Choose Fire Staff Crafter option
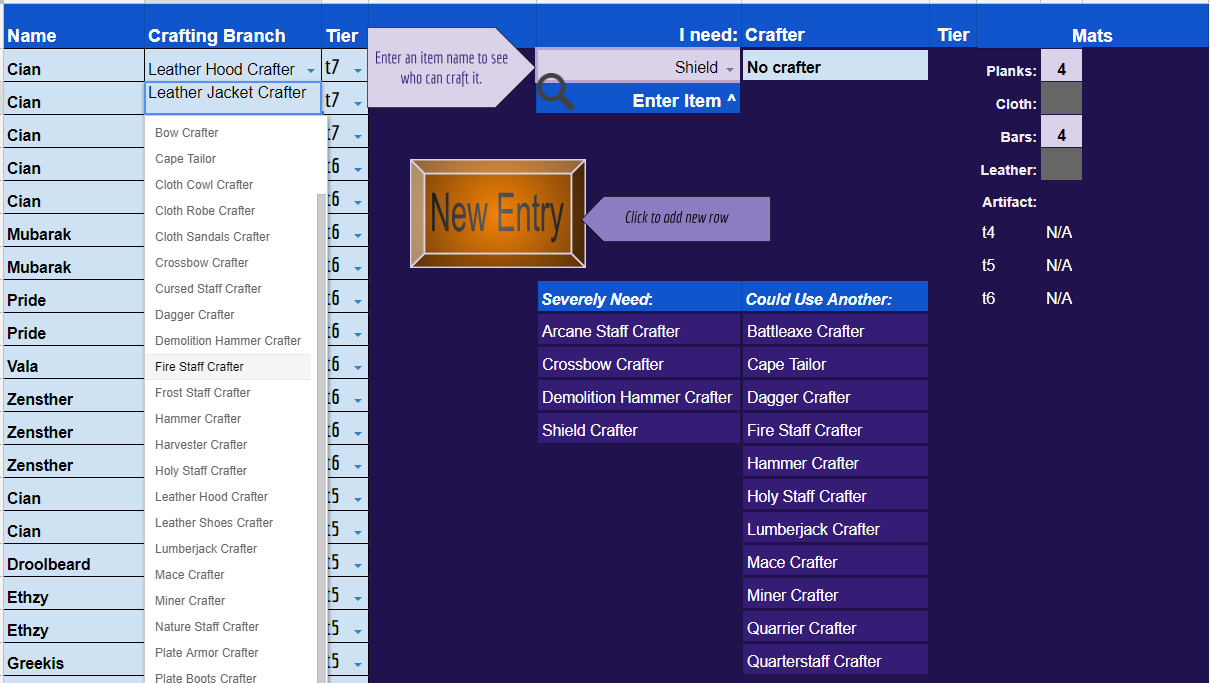 pos(199,367)
